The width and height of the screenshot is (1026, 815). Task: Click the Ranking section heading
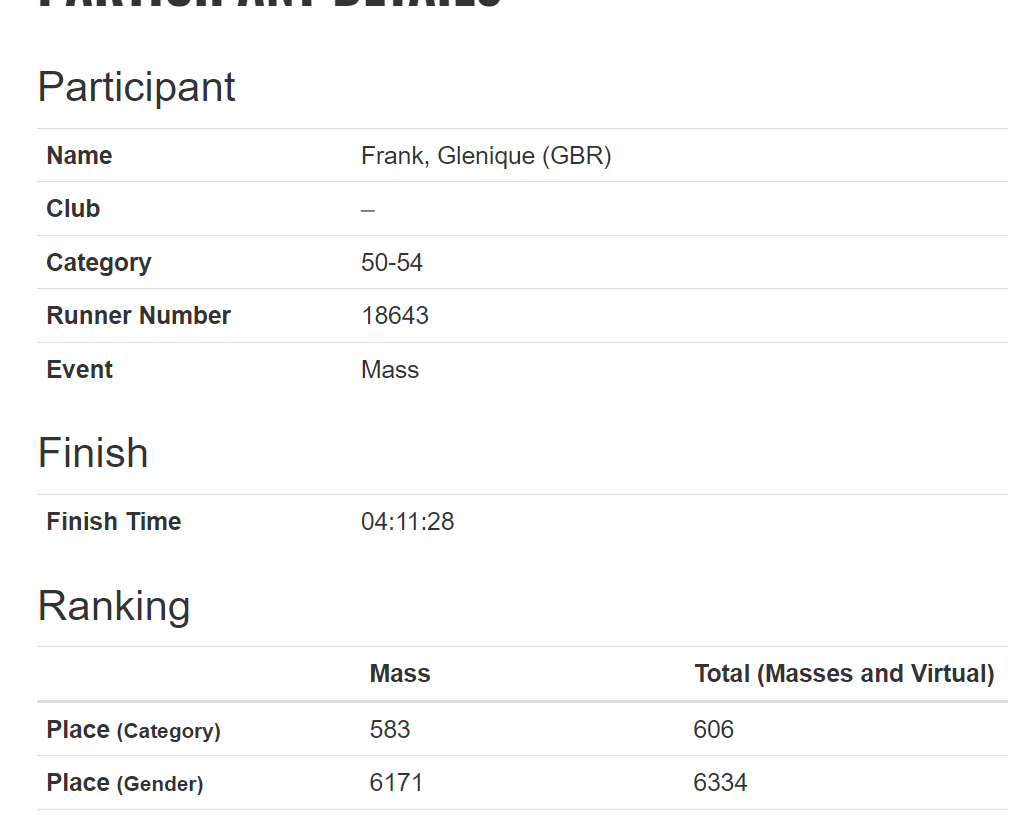(x=114, y=607)
